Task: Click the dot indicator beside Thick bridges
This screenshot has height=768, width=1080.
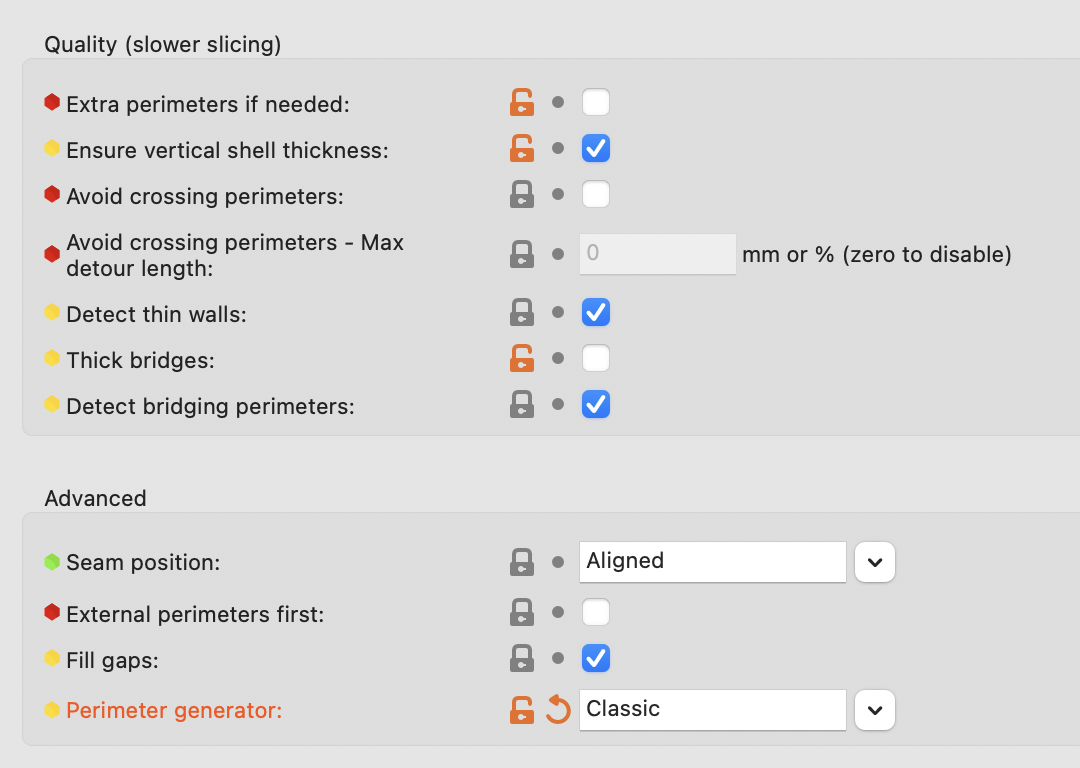Action: pyautogui.click(x=558, y=357)
